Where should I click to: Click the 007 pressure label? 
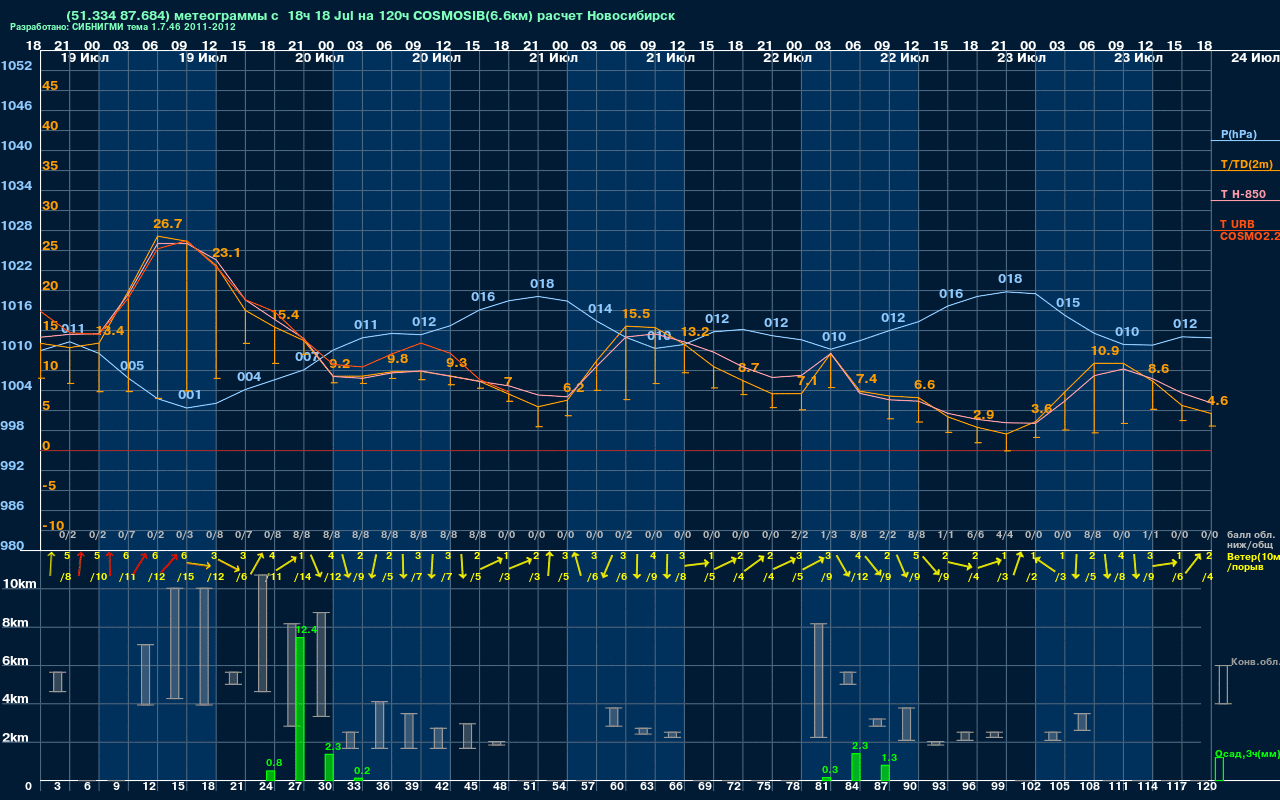307,357
